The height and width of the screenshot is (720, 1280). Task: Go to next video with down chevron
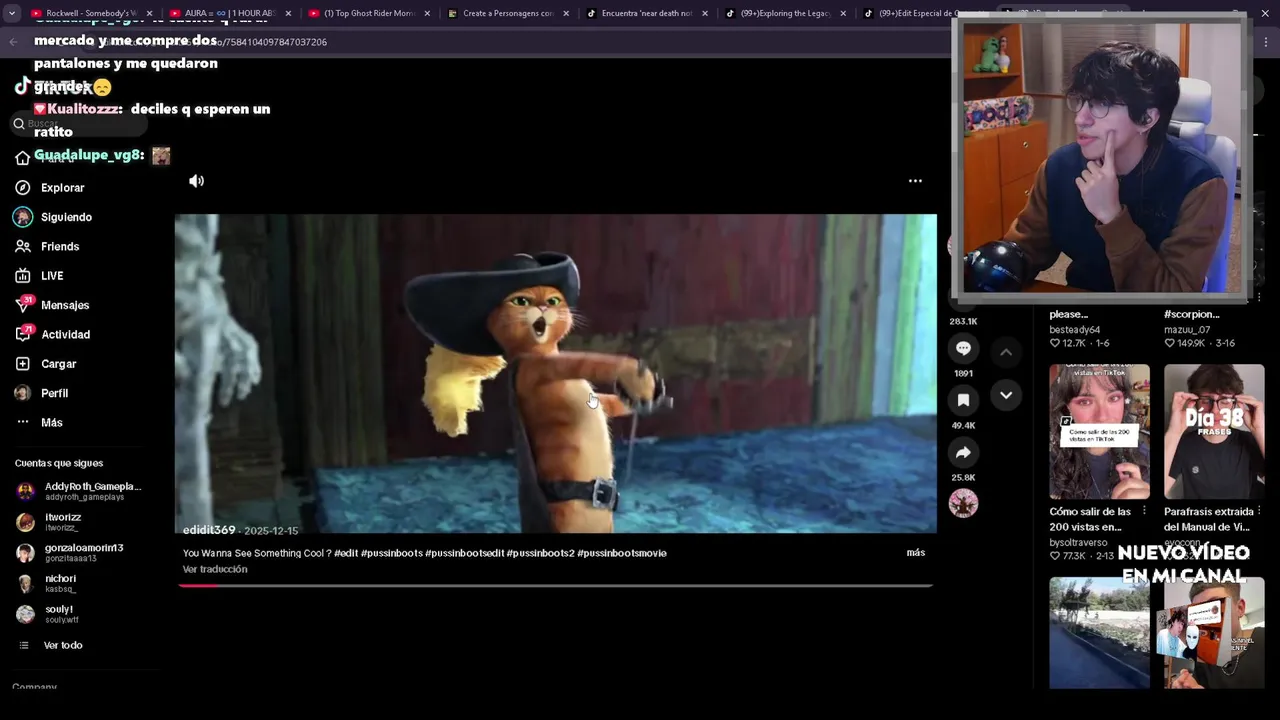(1006, 395)
